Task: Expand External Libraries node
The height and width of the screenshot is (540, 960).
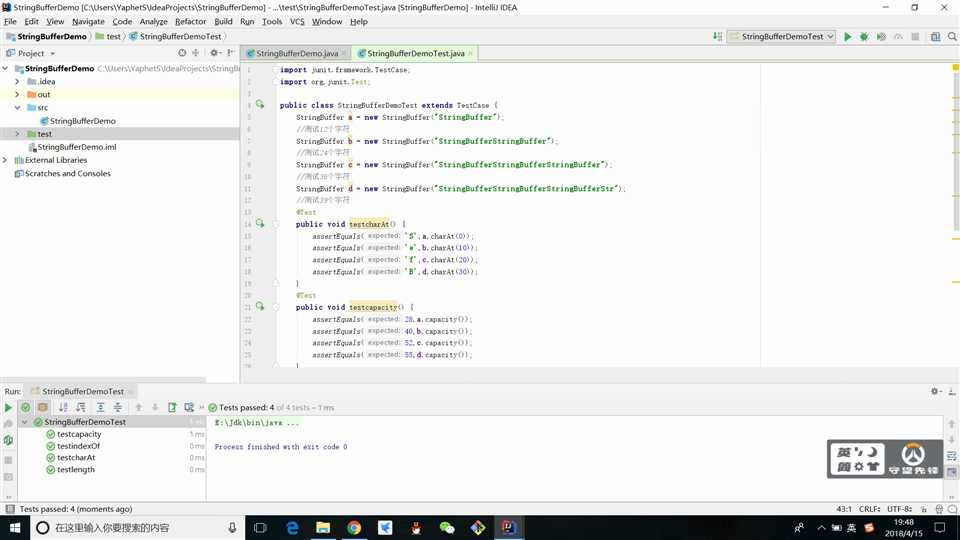Action: tap(6, 160)
